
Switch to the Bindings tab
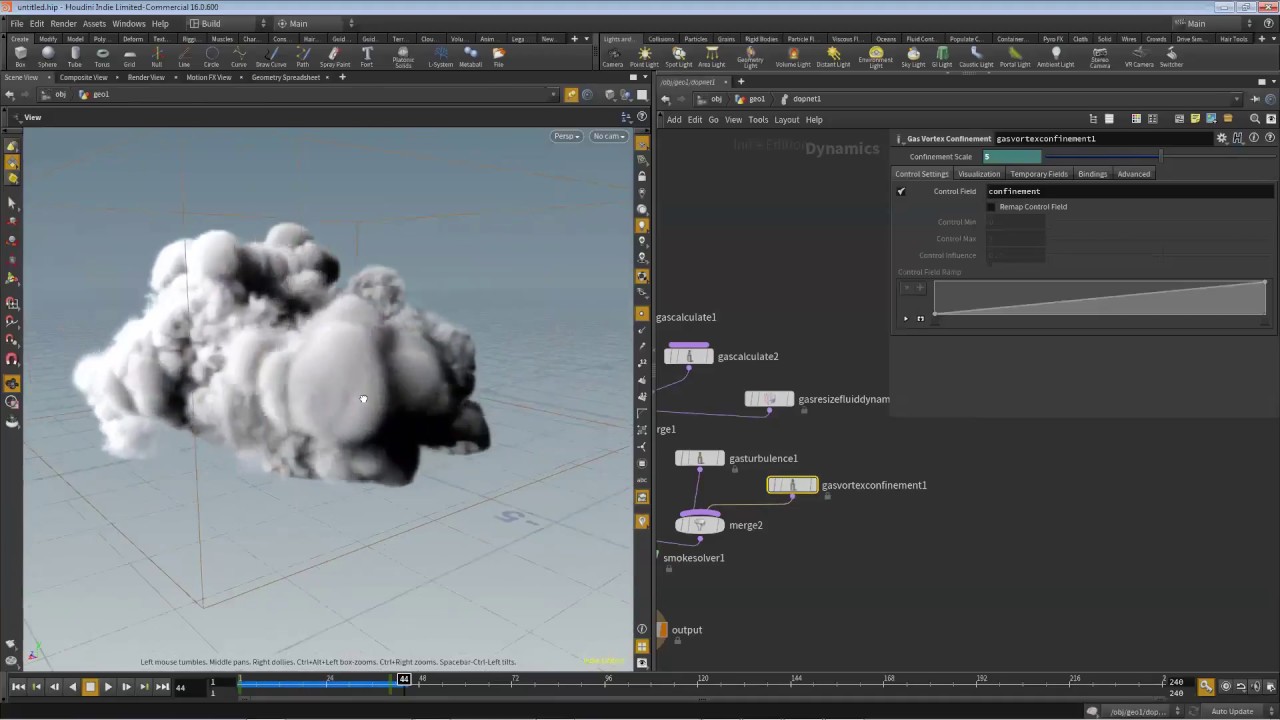[x=1092, y=174]
